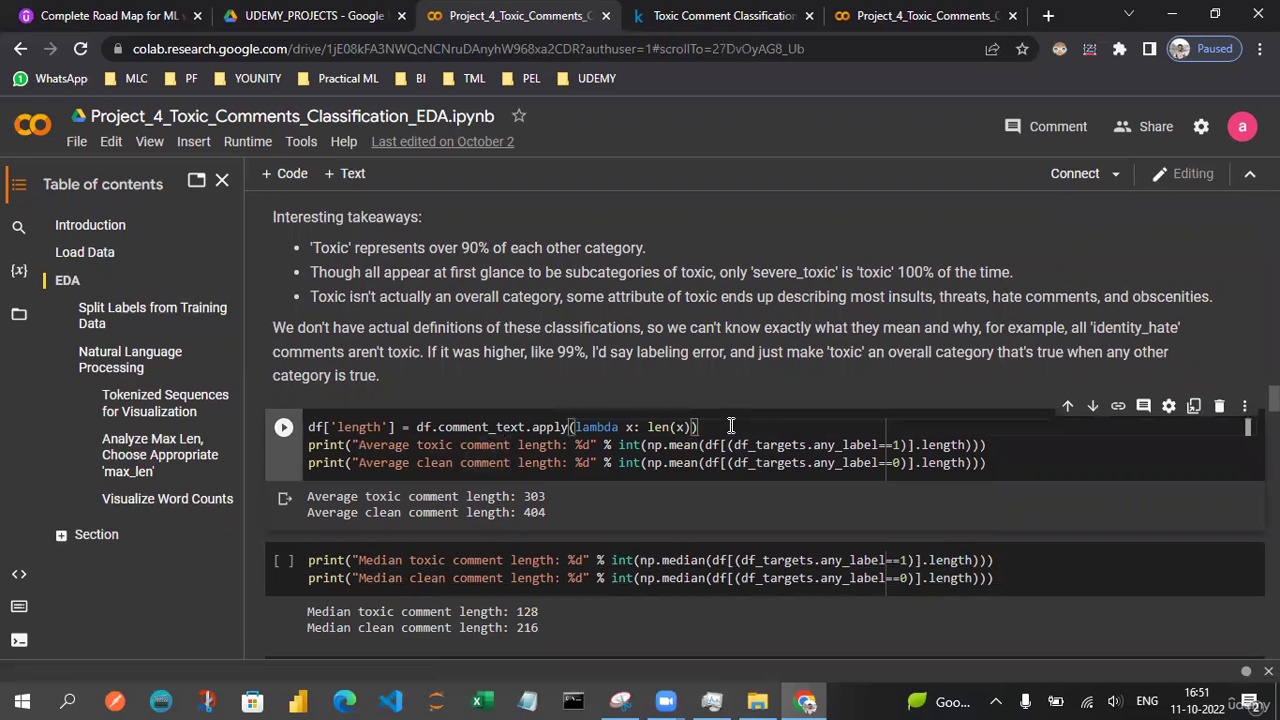The height and width of the screenshot is (720, 1280).
Task: Add a new Code cell
Action: [284, 173]
